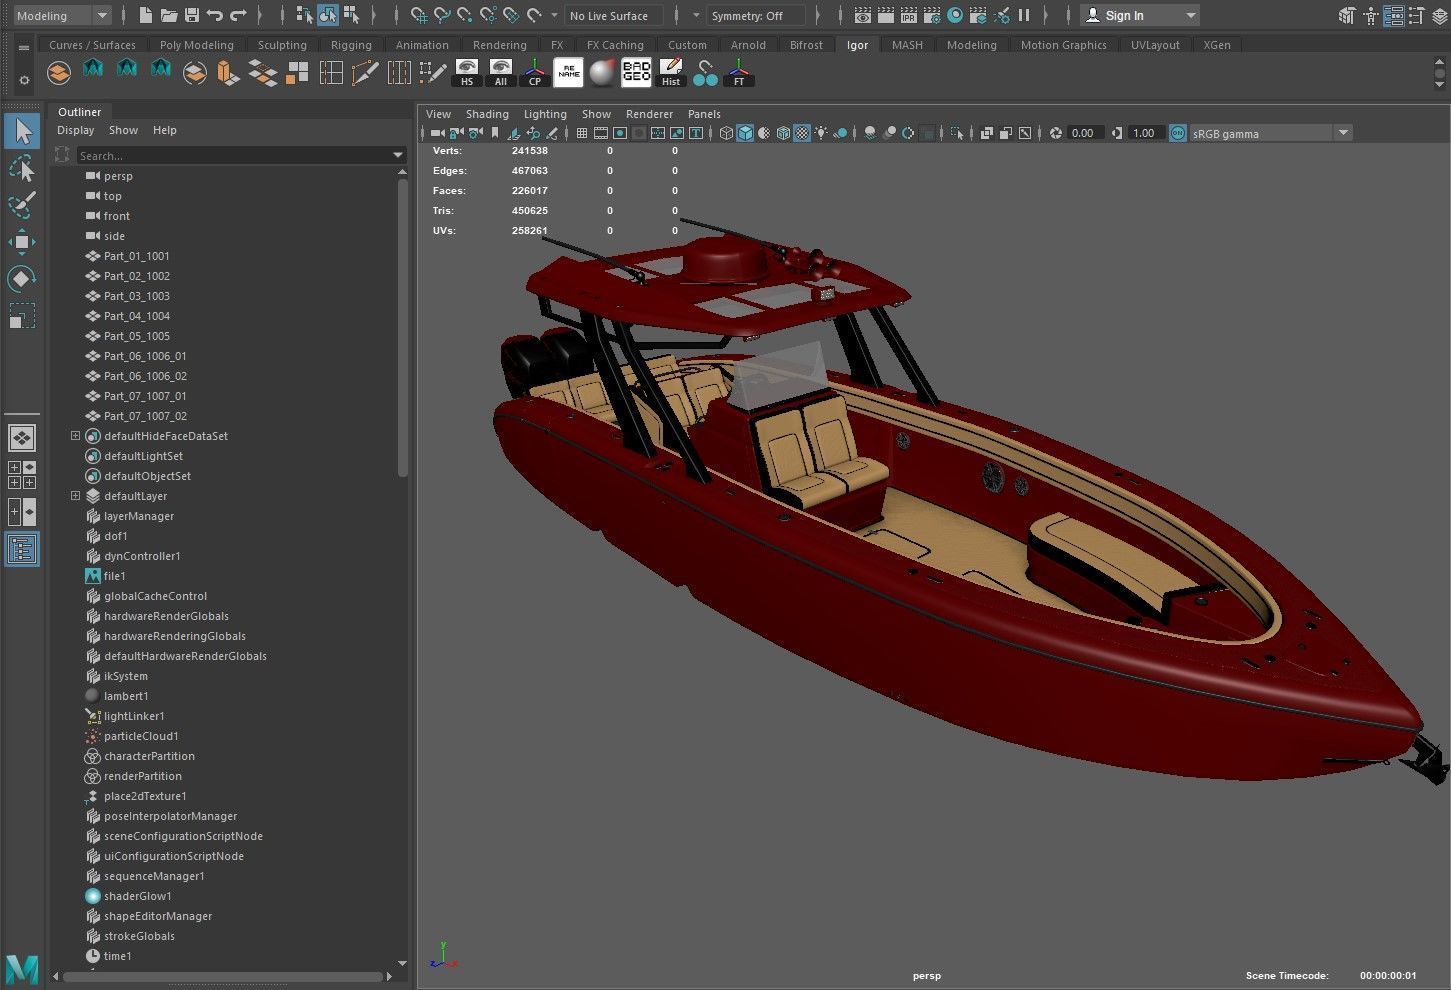This screenshot has height=990, width=1451.
Task: Click the CP shelf icon
Action: click(535, 73)
